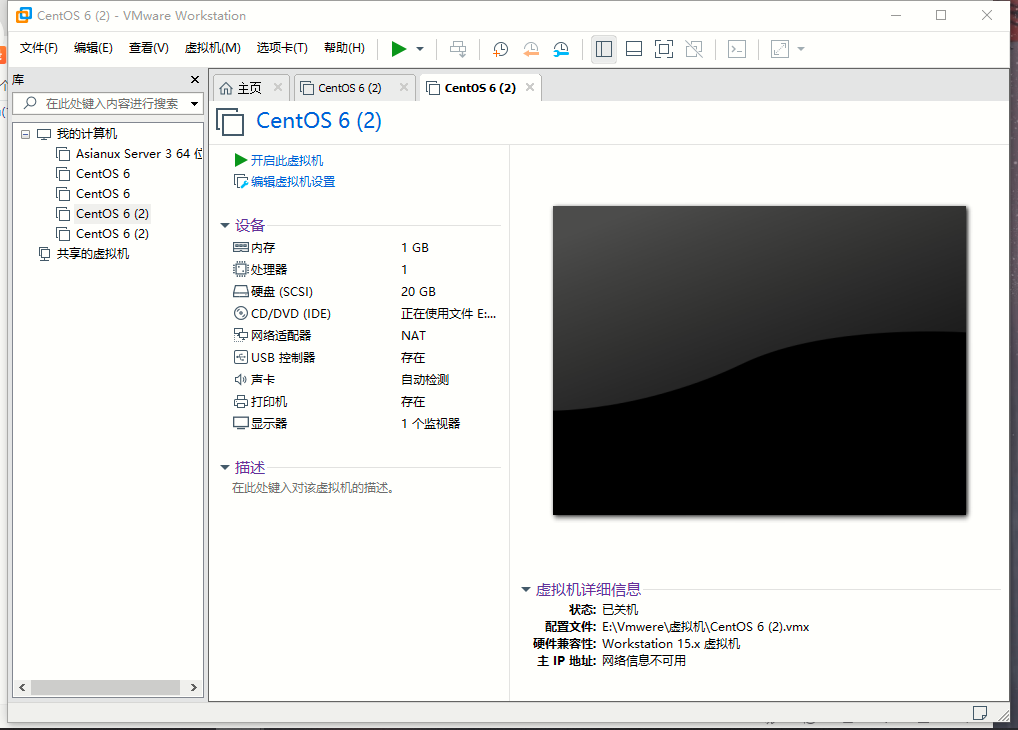Take a snapshot of this virtual machine
Image resolution: width=1018 pixels, height=730 pixels.
500,49
